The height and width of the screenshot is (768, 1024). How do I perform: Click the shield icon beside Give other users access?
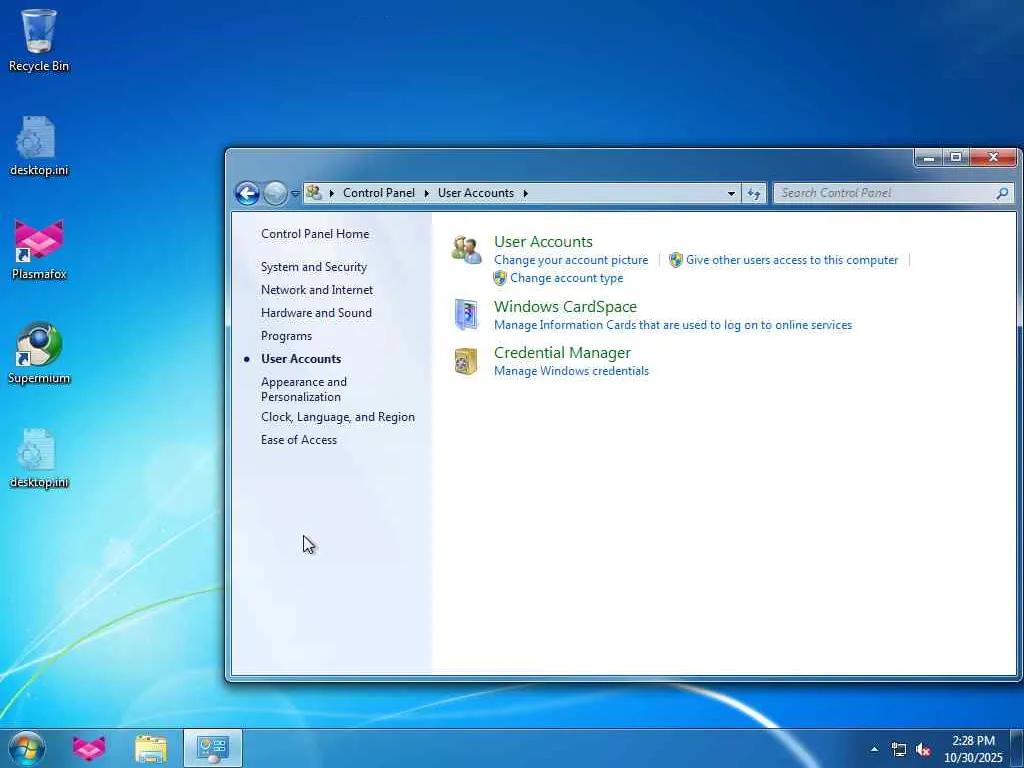(x=676, y=260)
